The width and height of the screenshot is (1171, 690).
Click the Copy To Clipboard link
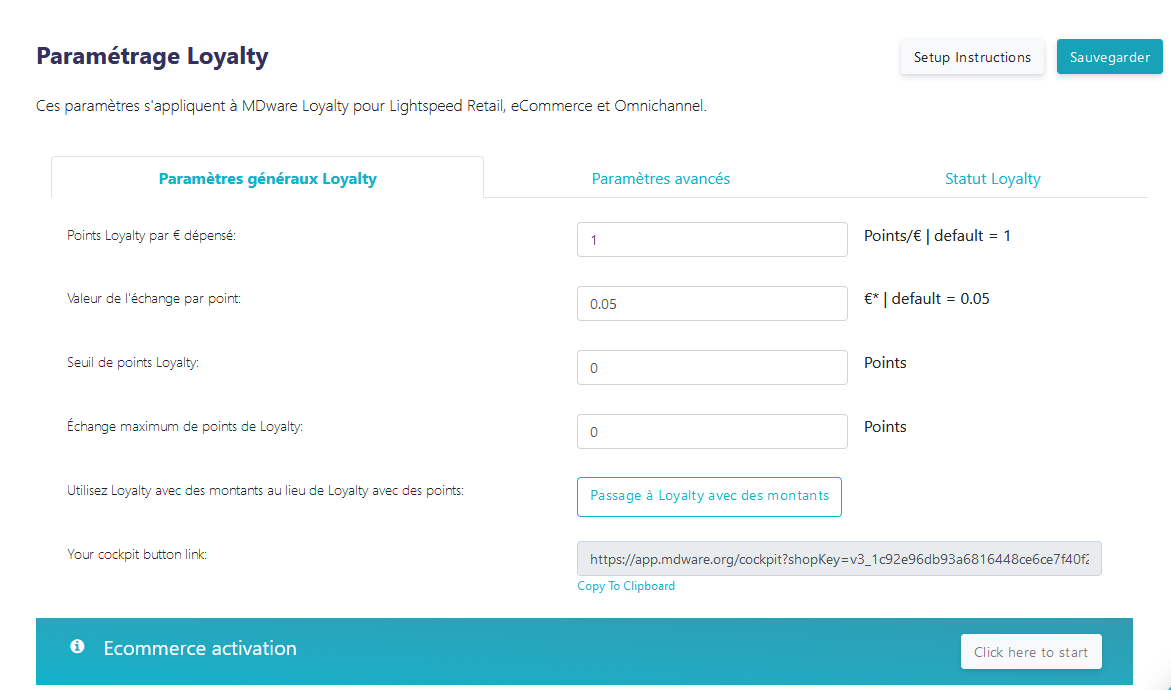click(x=626, y=586)
